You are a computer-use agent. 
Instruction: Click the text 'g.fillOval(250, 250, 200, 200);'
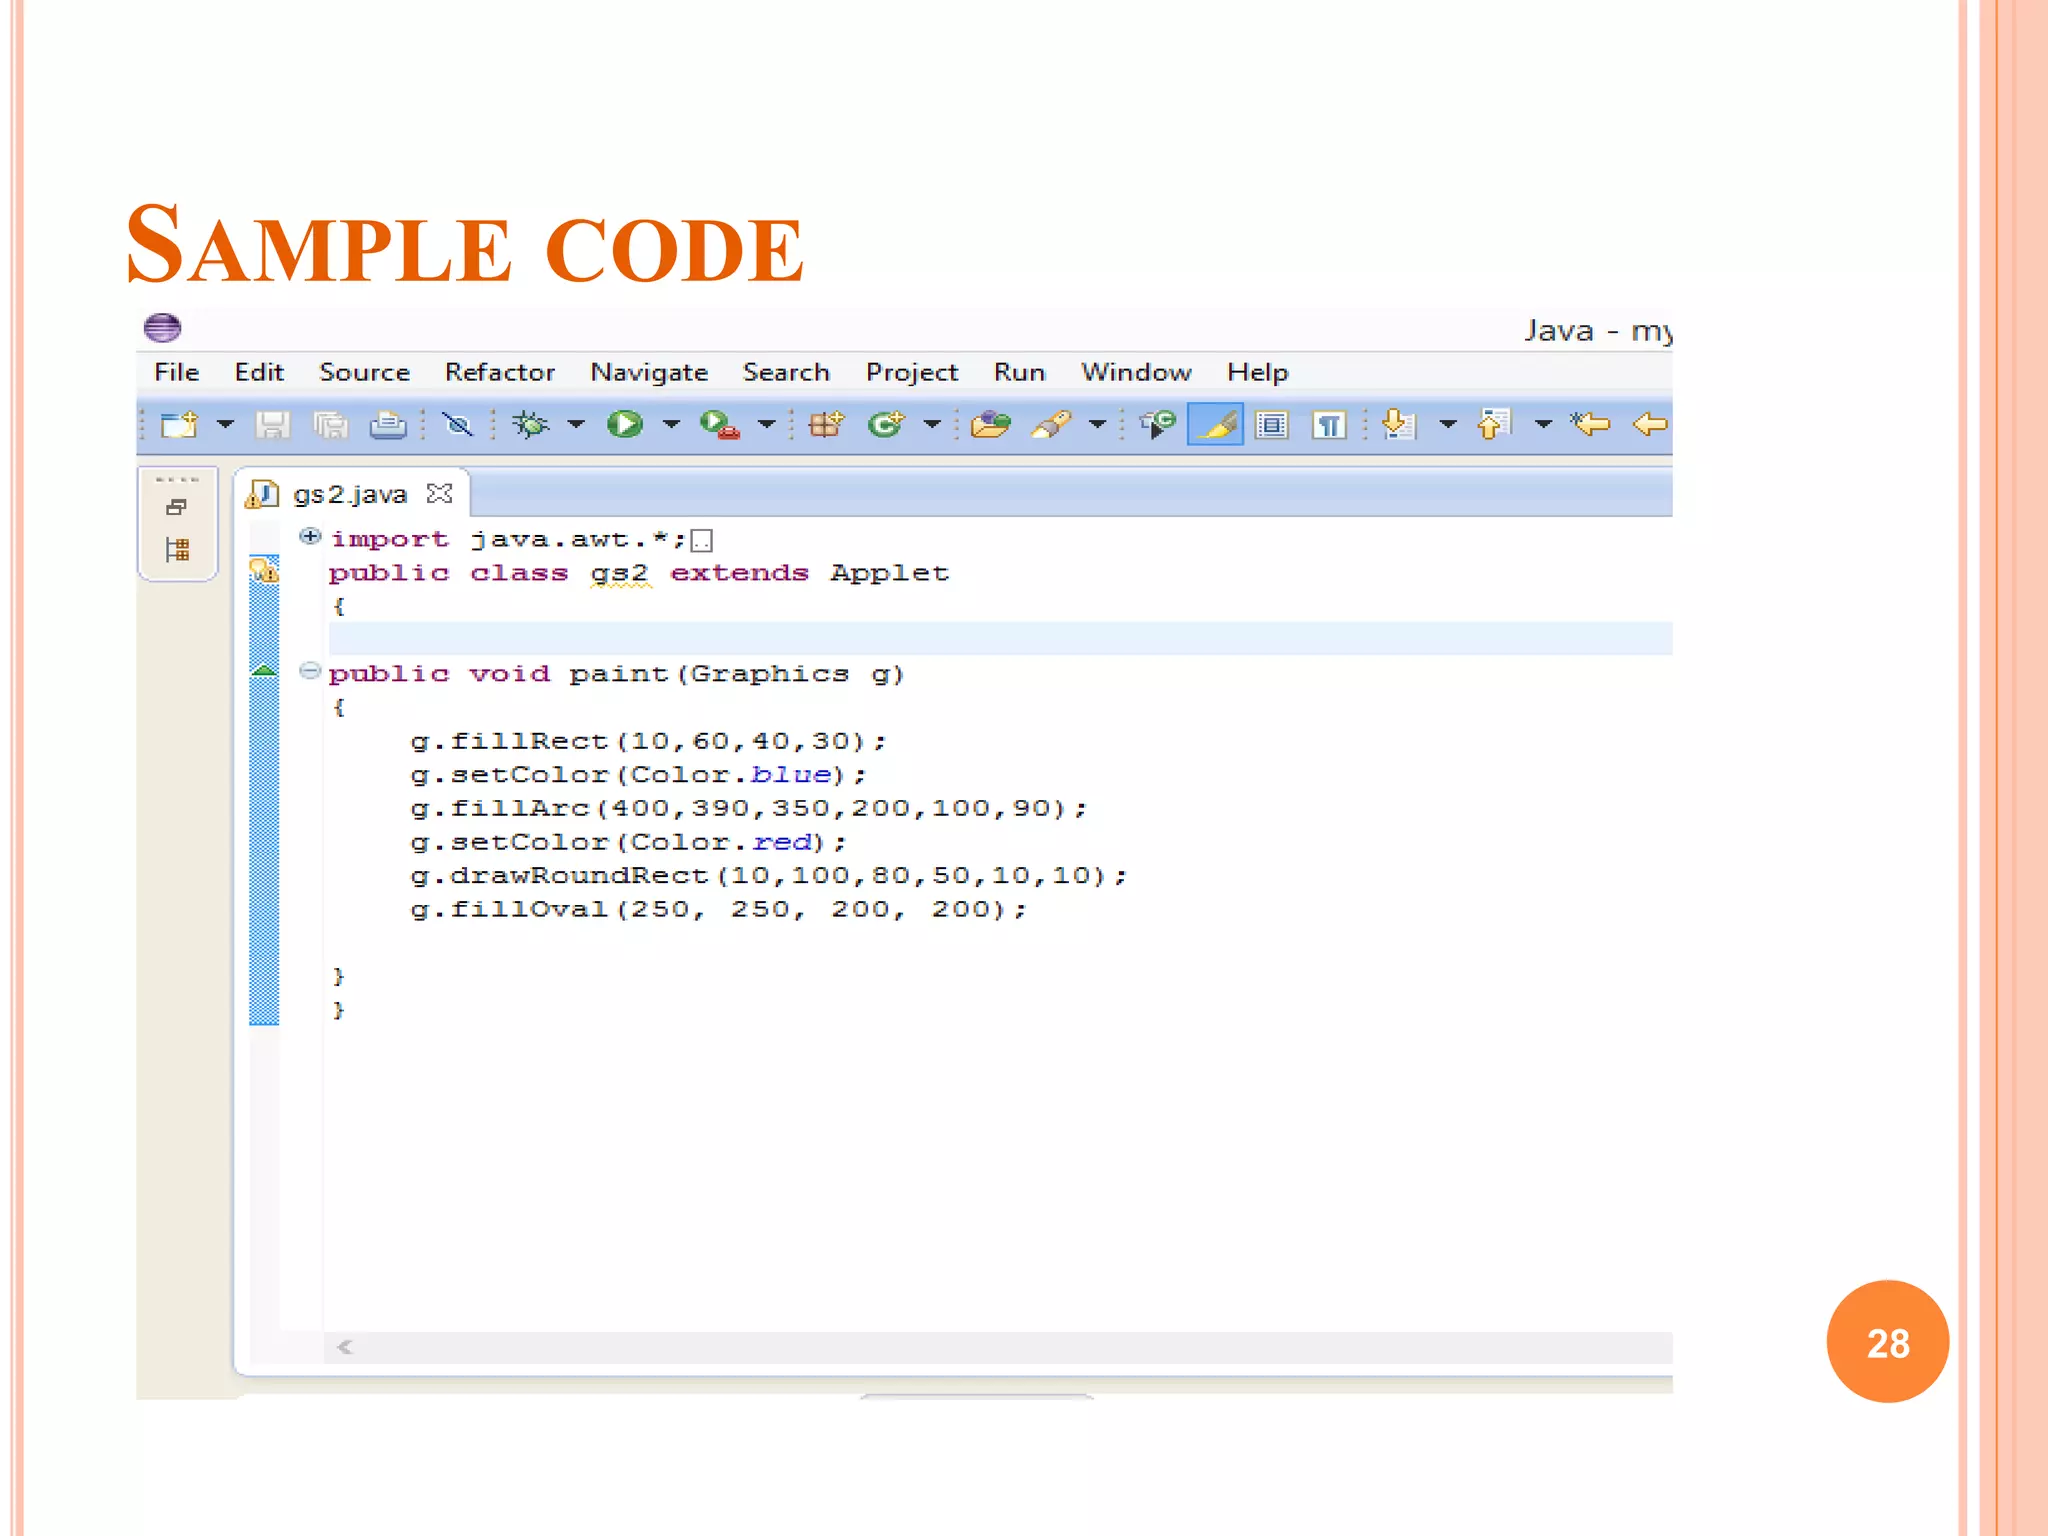coord(718,910)
